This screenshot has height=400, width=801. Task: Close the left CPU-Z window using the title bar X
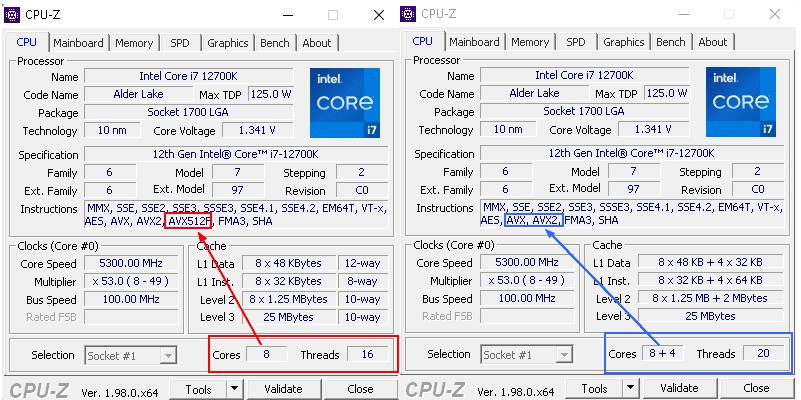pos(378,15)
